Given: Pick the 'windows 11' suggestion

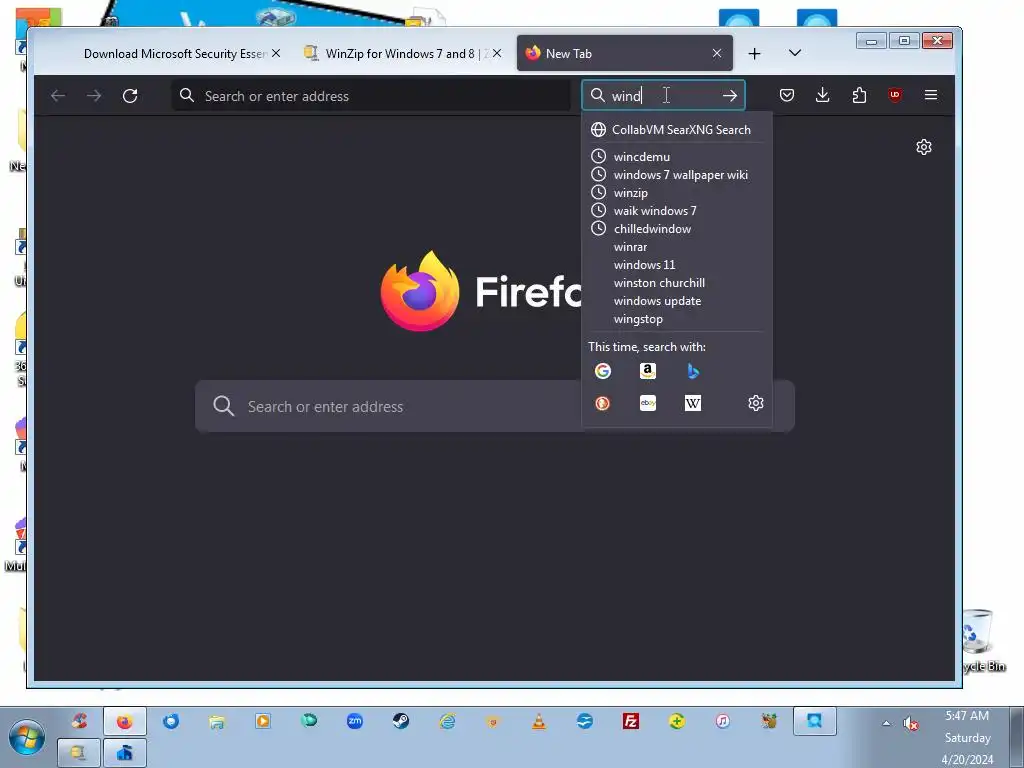Looking at the screenshot, I should pyautogui.click(x=677, y=264).
